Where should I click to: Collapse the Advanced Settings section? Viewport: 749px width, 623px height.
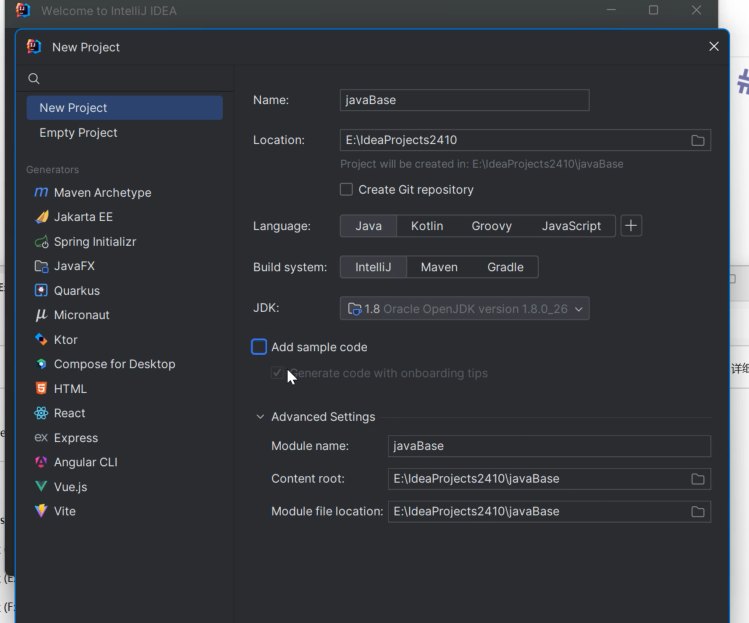point(260,417)
